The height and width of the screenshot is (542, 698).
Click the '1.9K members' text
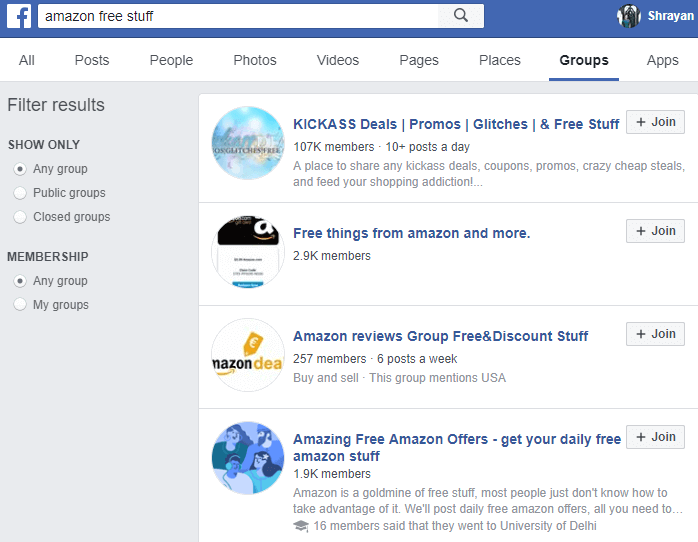pos(332,474)
